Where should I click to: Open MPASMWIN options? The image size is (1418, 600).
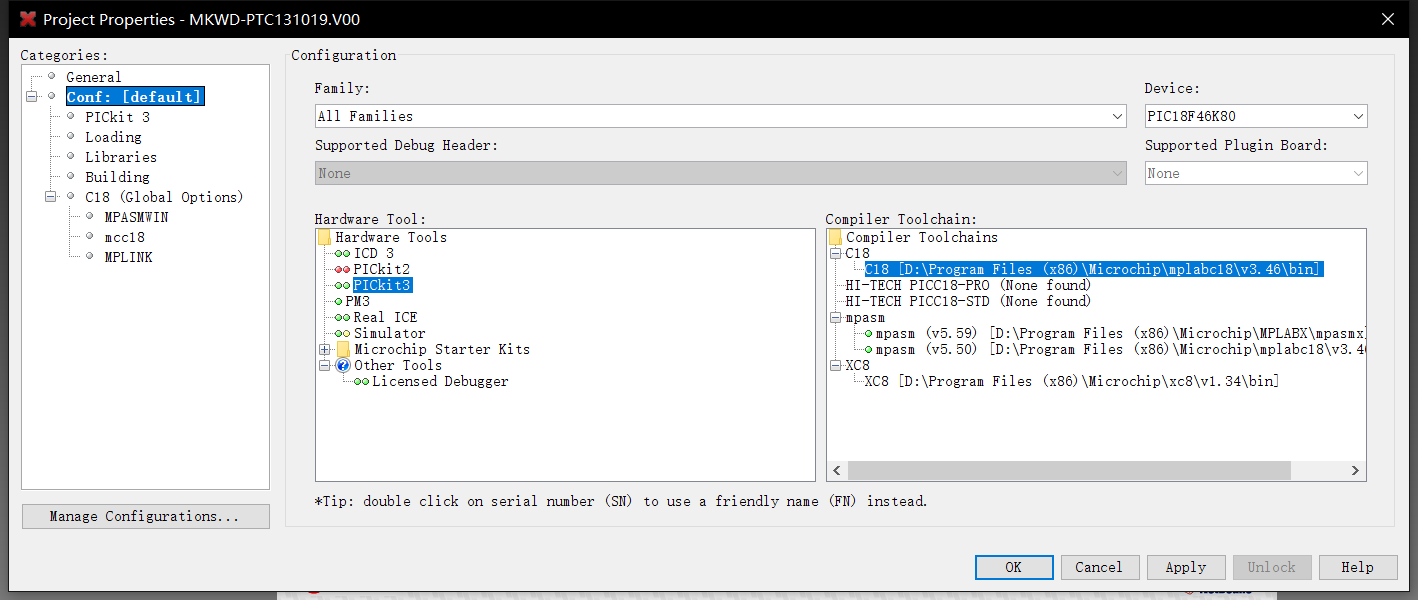[136, 217]
